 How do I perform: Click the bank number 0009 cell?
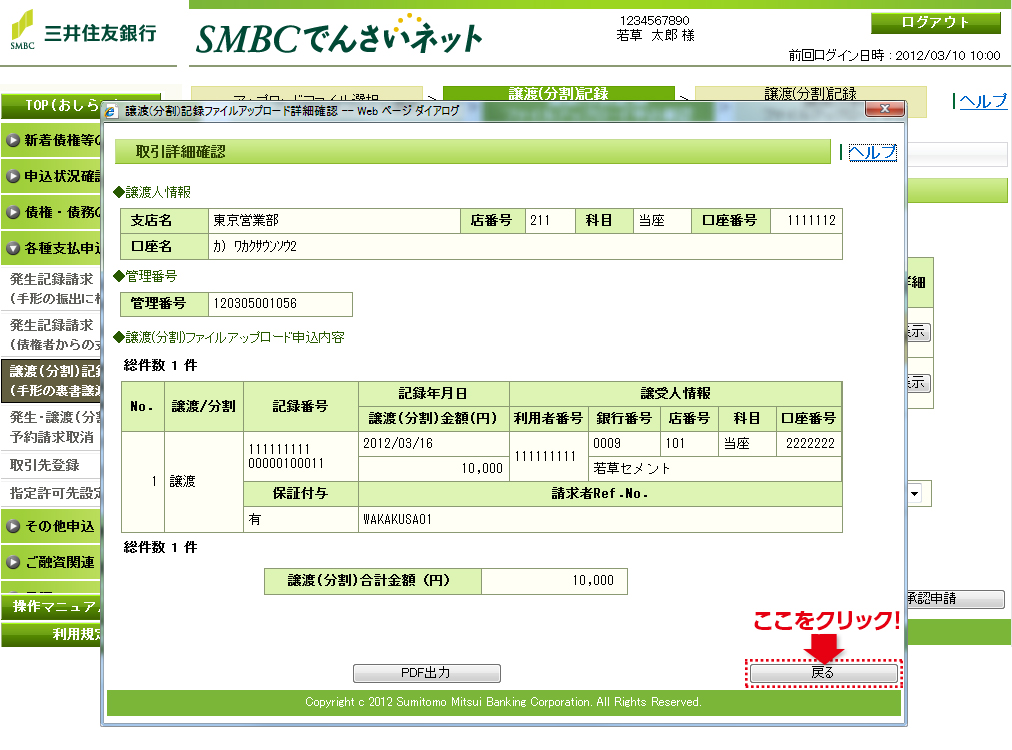(624, 443)
